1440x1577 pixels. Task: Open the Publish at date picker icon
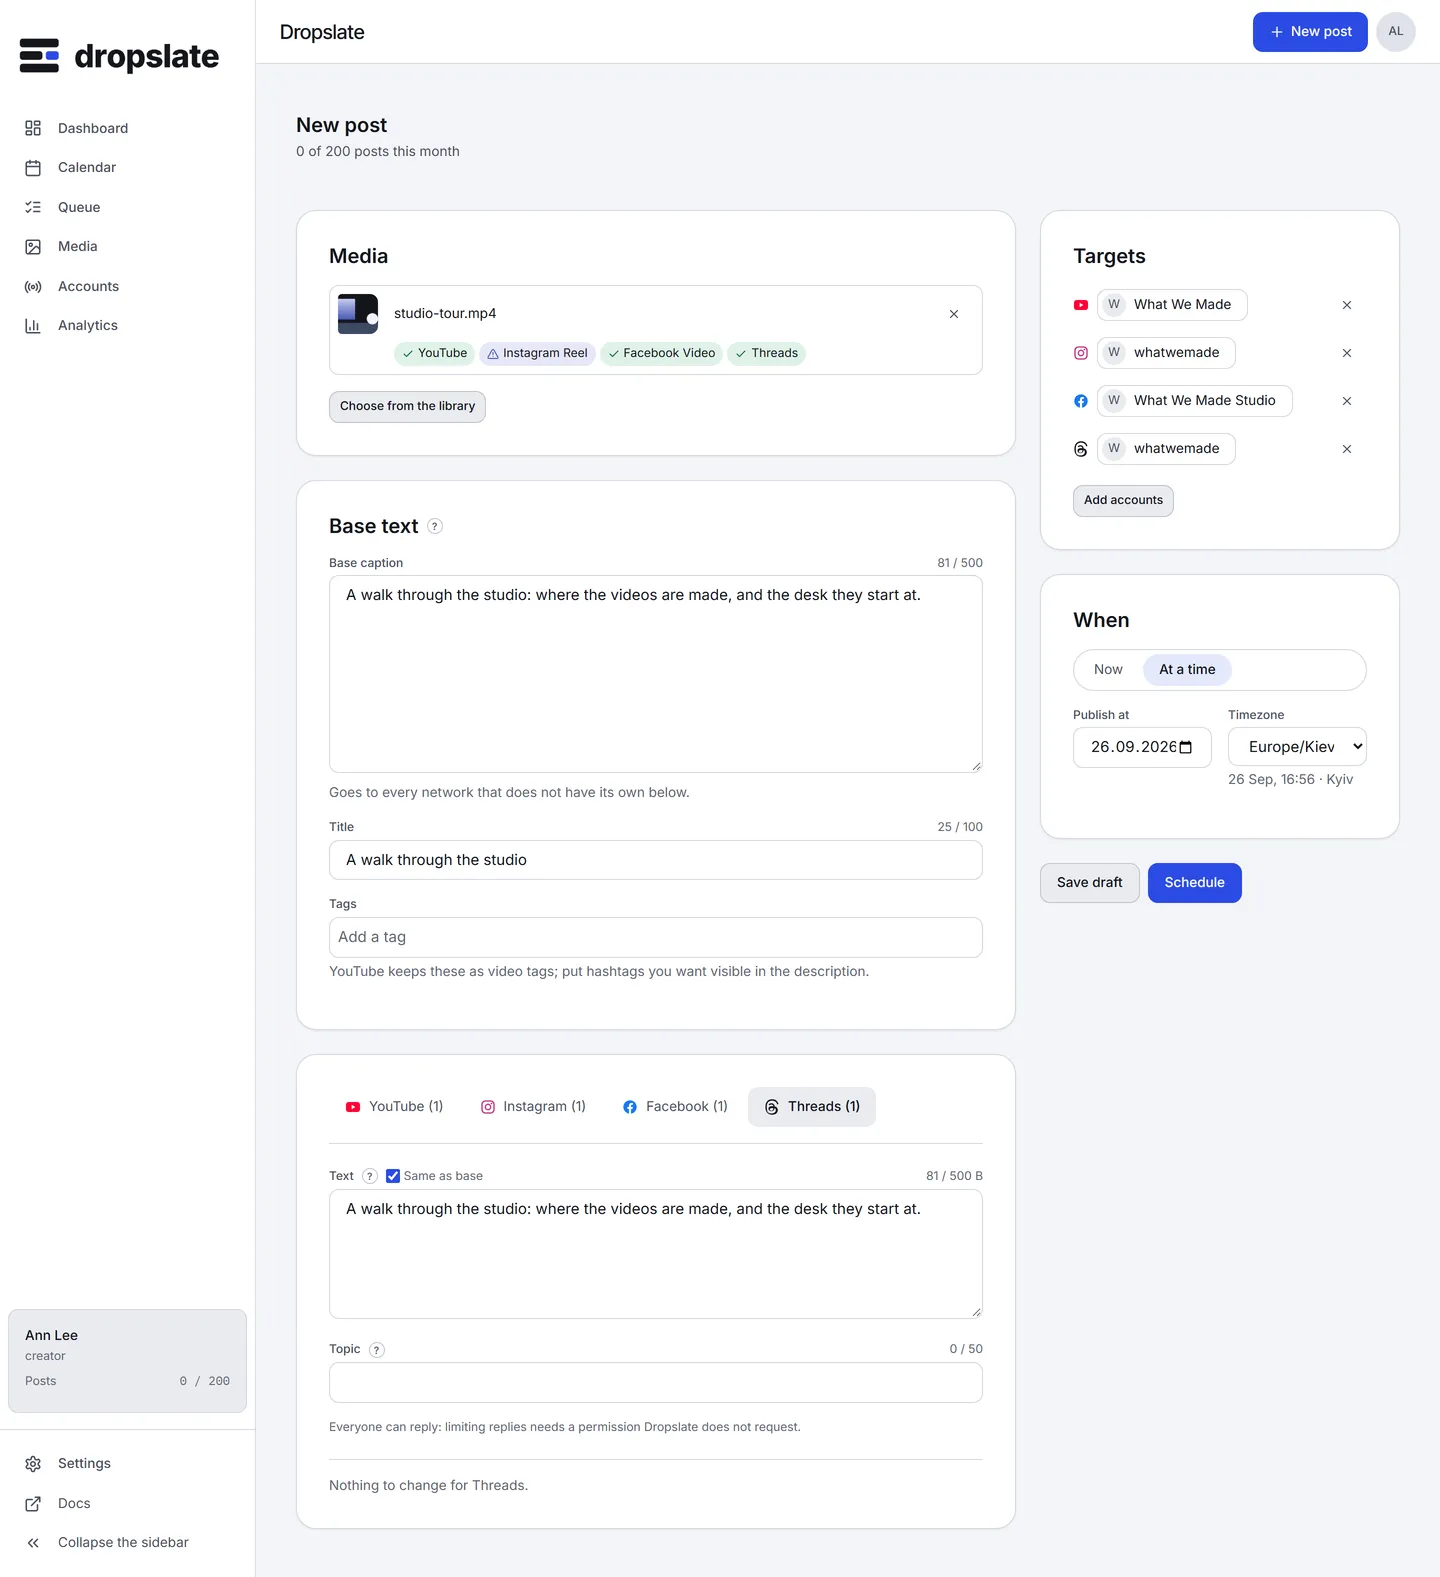(1186, 748)
